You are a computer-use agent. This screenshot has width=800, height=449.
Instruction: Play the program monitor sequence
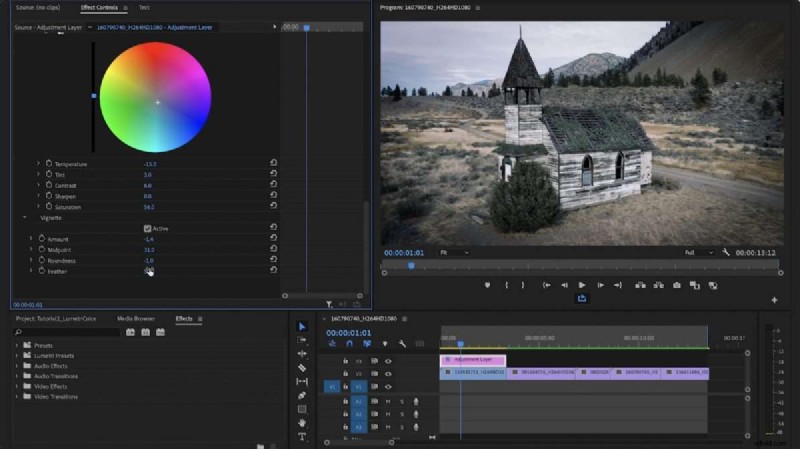[582, 285]
